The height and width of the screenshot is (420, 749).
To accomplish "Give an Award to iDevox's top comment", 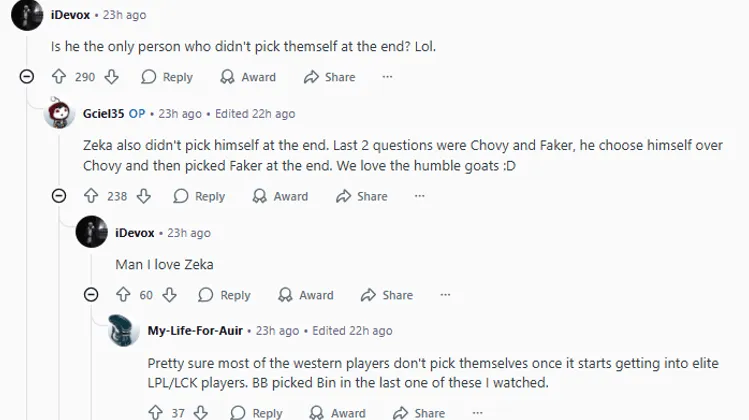I will point(248,77).
